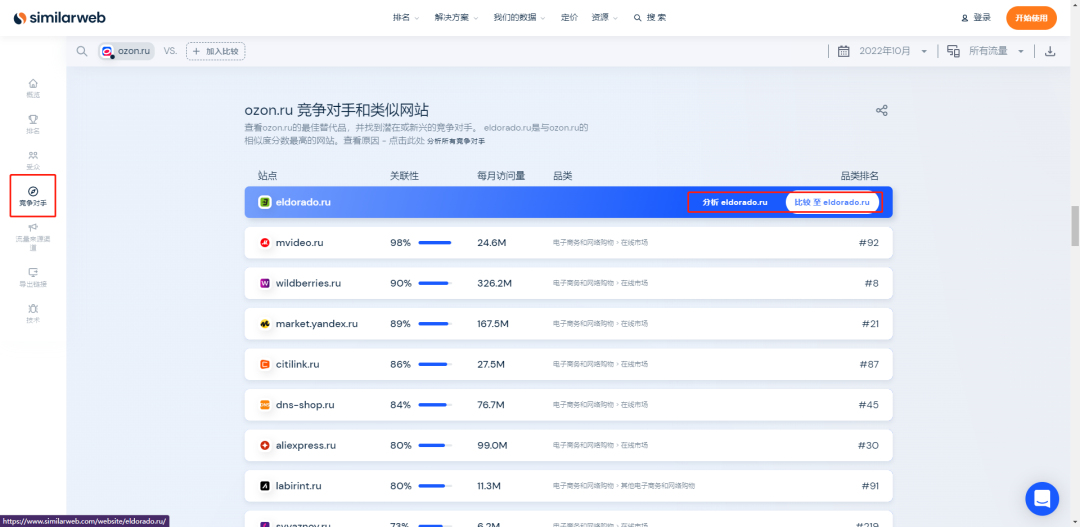Click the share icon near the title
This screenshot has width=1080, height=527.
click(x=881, y=110)
